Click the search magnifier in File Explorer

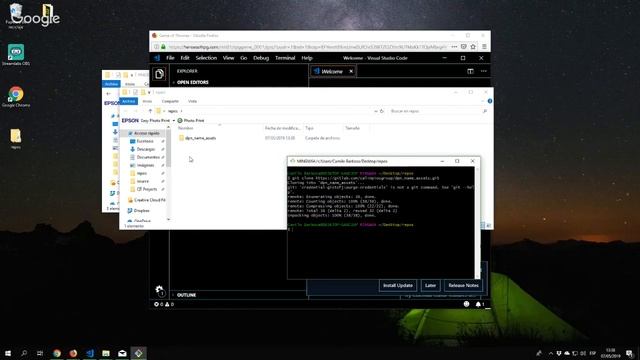(484, 111)
